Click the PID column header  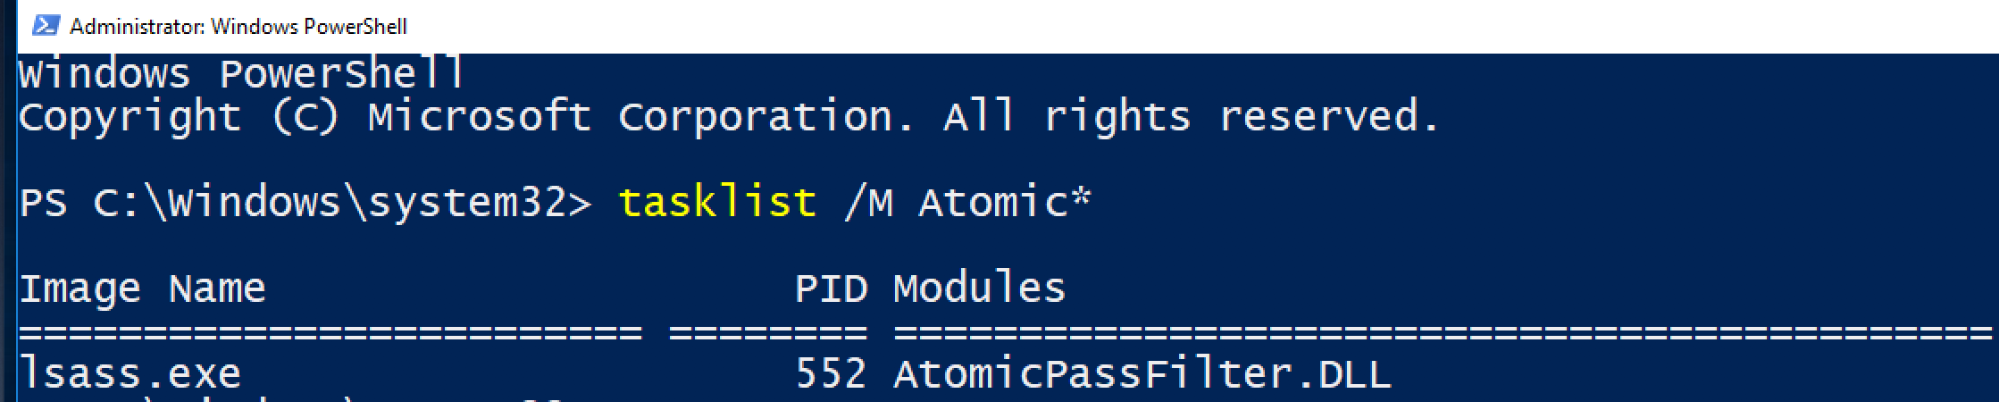click(x=830, y=289)
